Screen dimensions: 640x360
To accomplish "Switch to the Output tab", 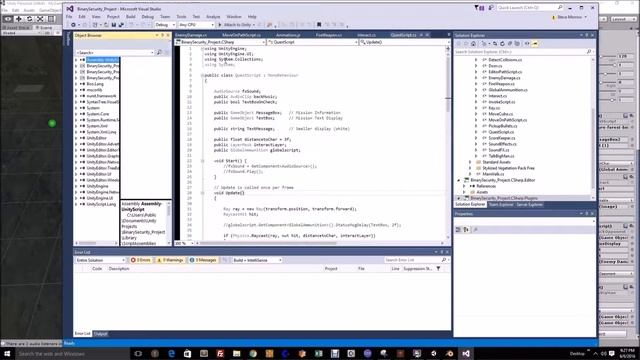I will (x=101, y=334).
